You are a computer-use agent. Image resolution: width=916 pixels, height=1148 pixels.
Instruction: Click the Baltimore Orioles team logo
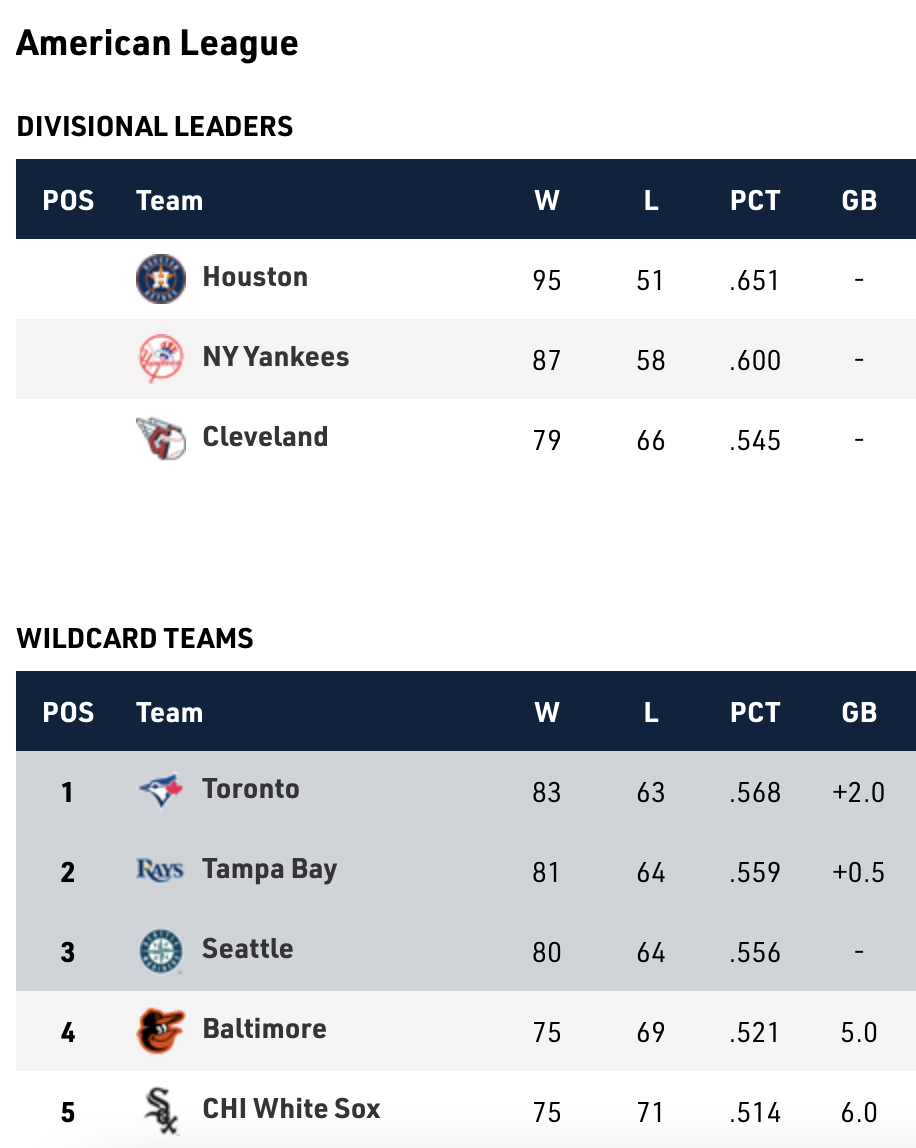click(161, 1031)
